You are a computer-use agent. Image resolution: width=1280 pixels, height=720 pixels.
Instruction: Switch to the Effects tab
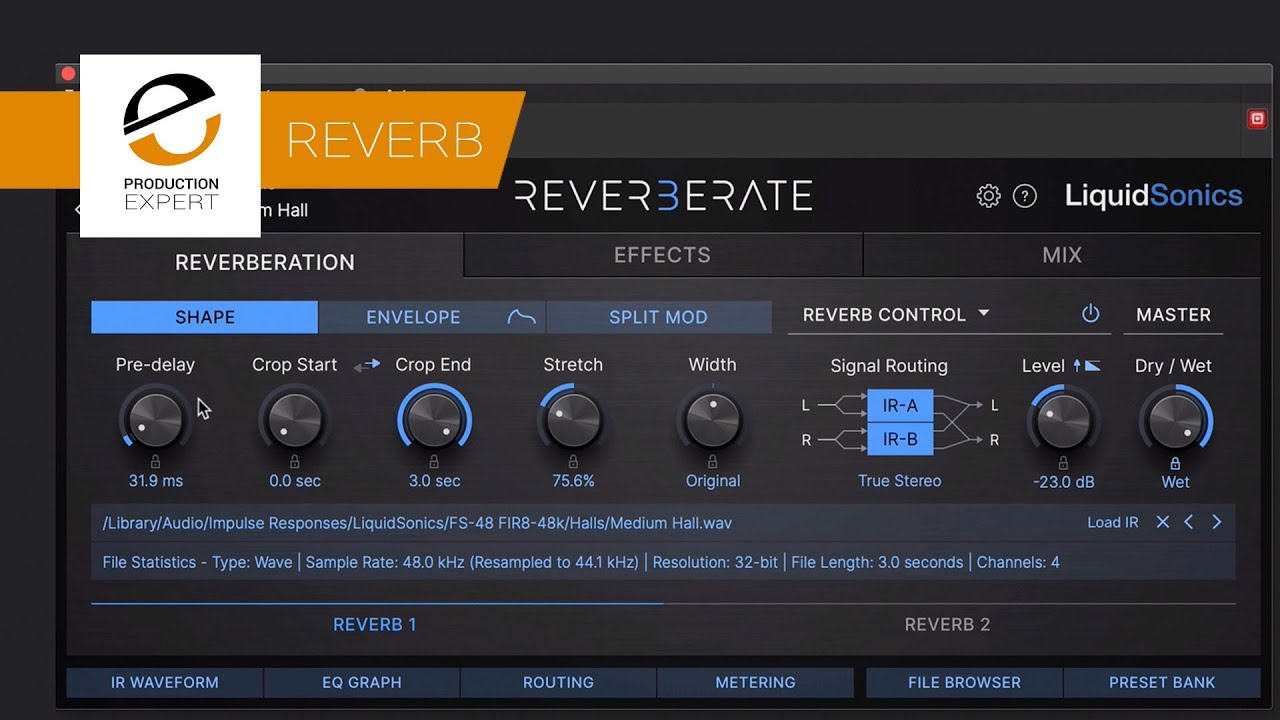click(662, 255)
